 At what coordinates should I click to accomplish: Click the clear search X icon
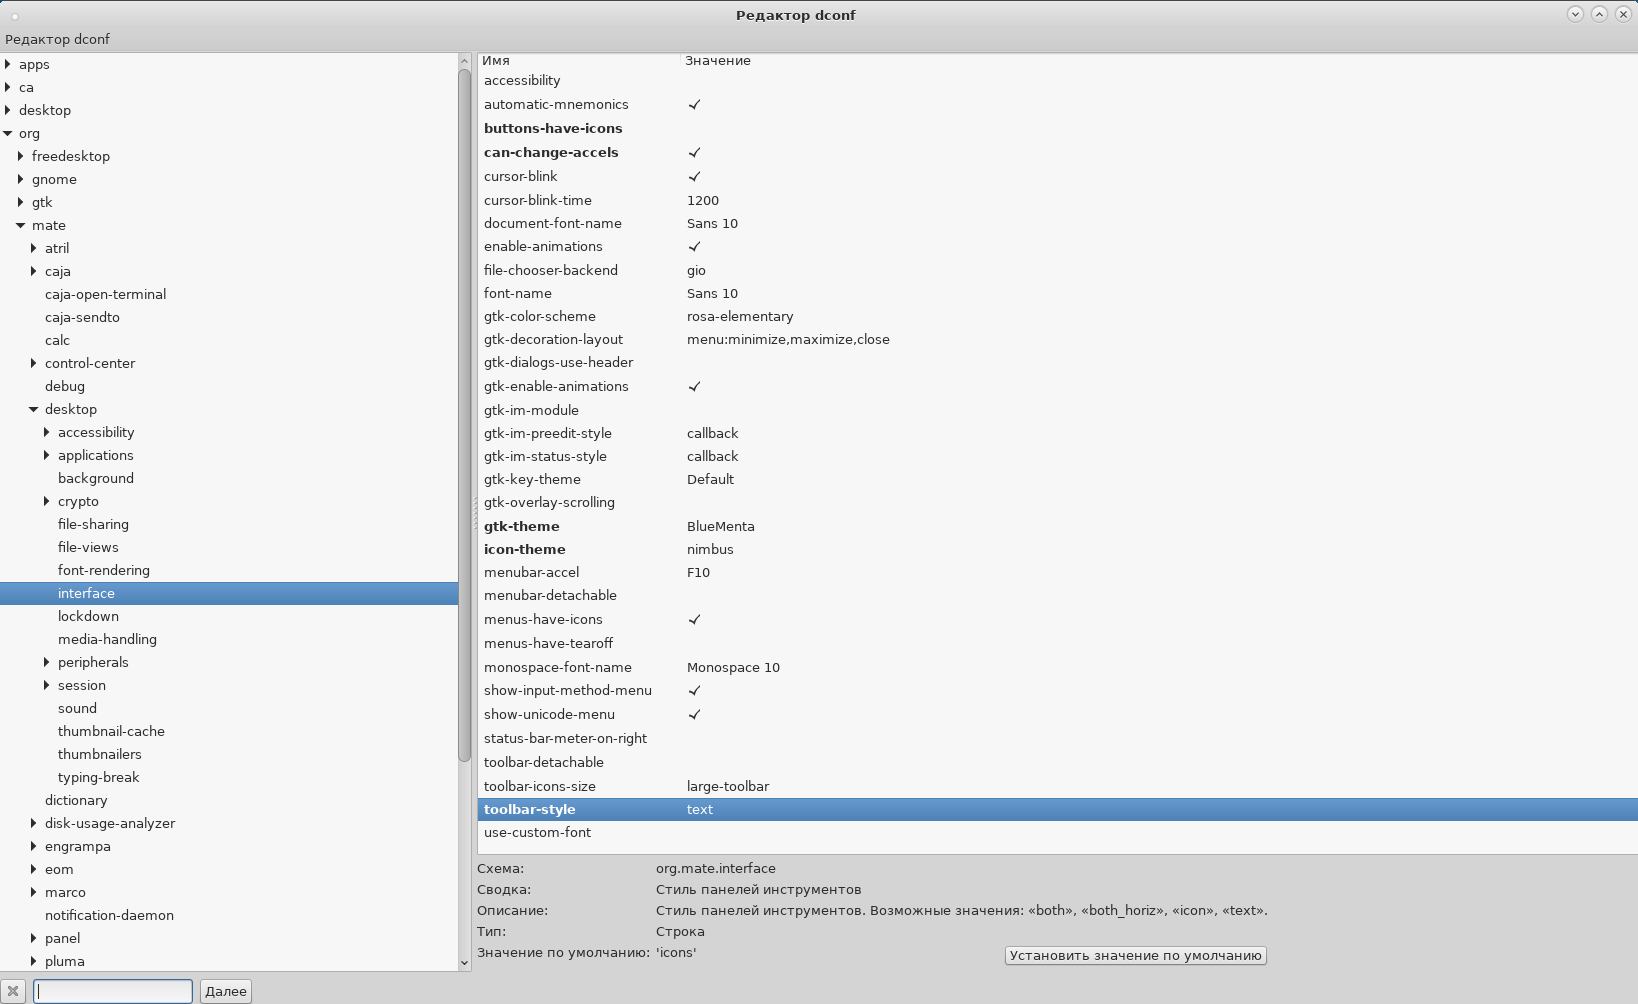(13, 991)
